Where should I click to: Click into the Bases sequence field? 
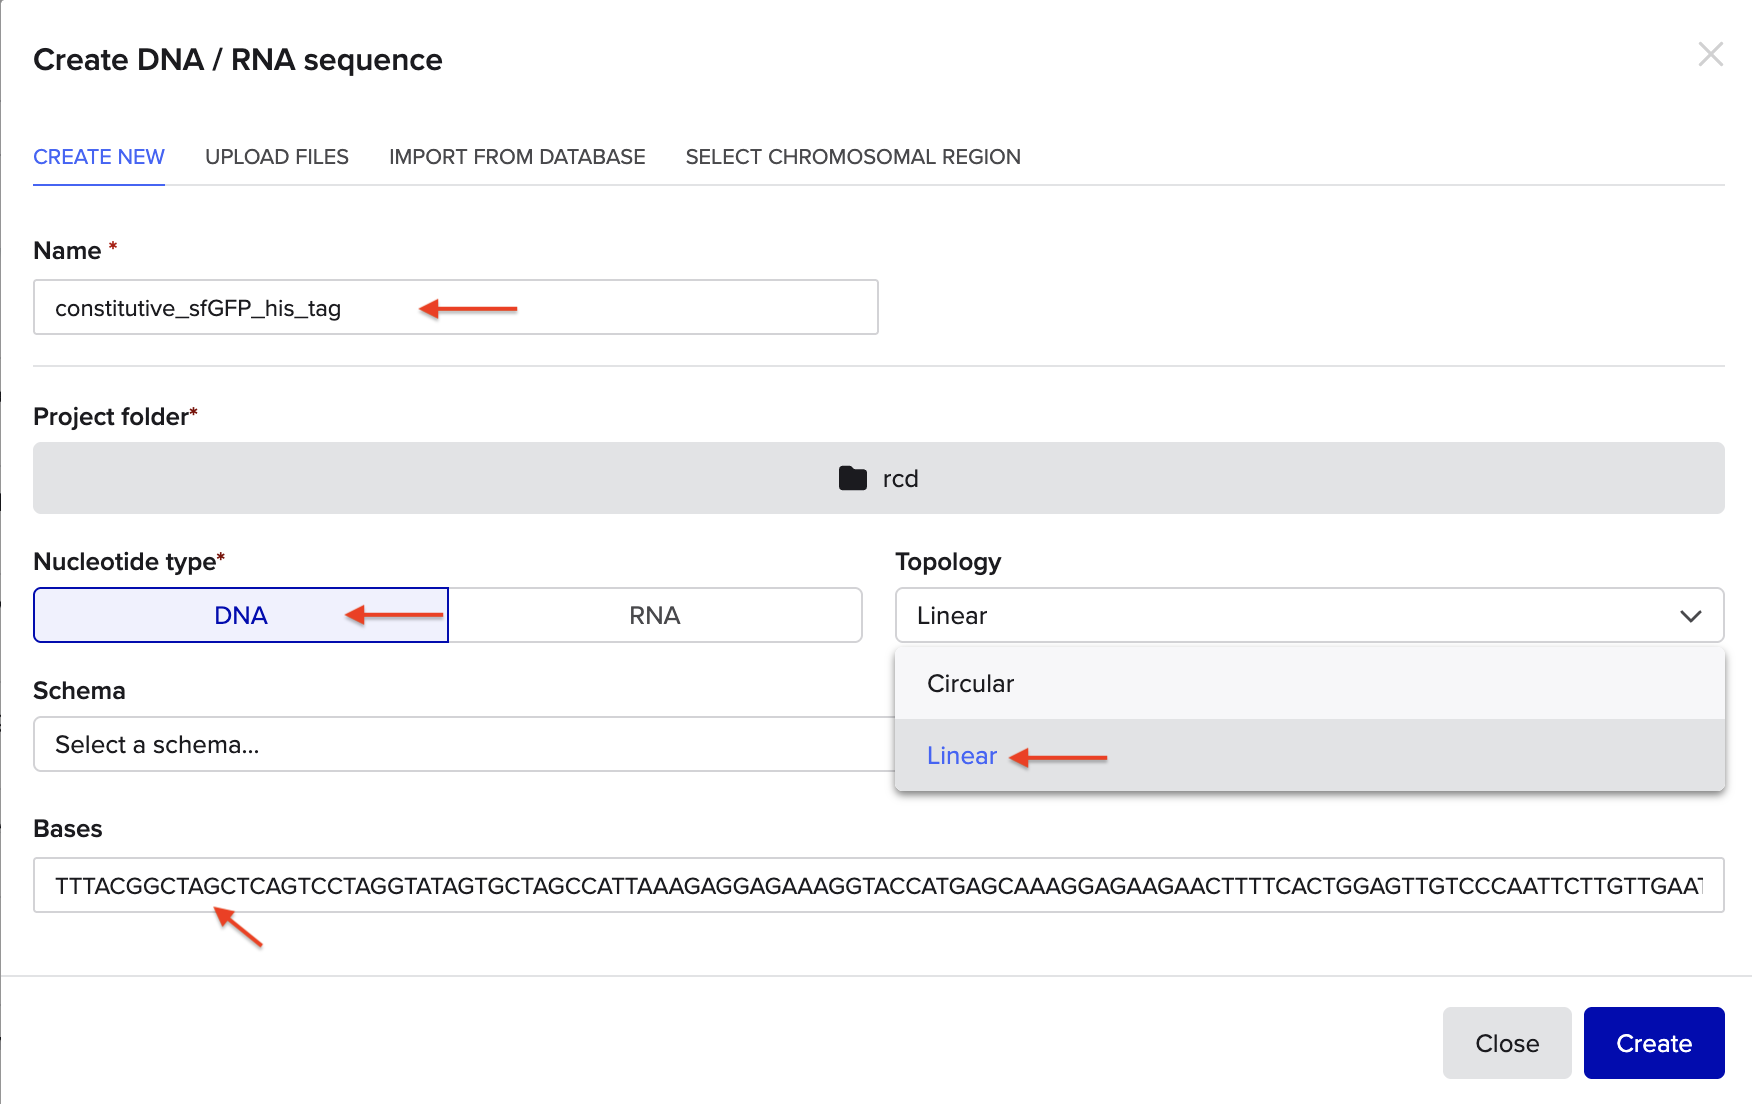(x=878, y=885)
